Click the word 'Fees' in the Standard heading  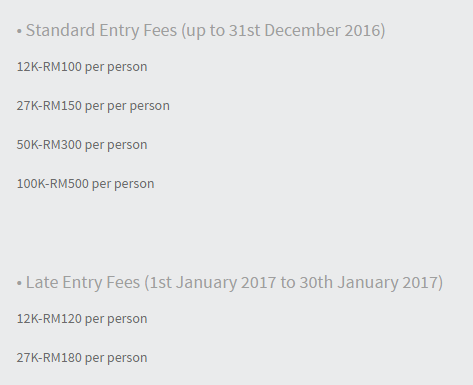pyautogui.click(x=160, y=30)
